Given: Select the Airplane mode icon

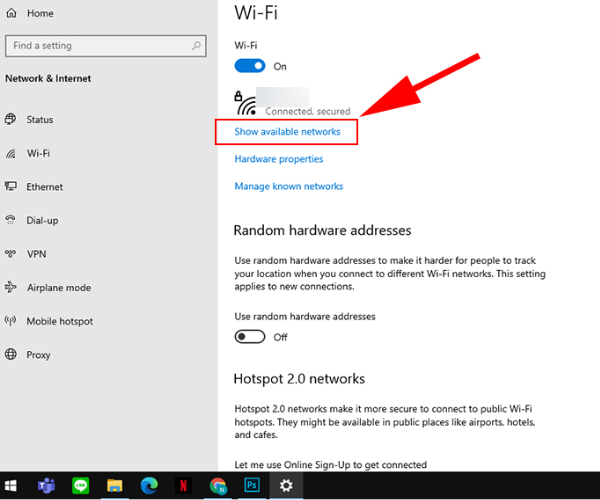Looking at the screenshot, I should coord(10,287).
